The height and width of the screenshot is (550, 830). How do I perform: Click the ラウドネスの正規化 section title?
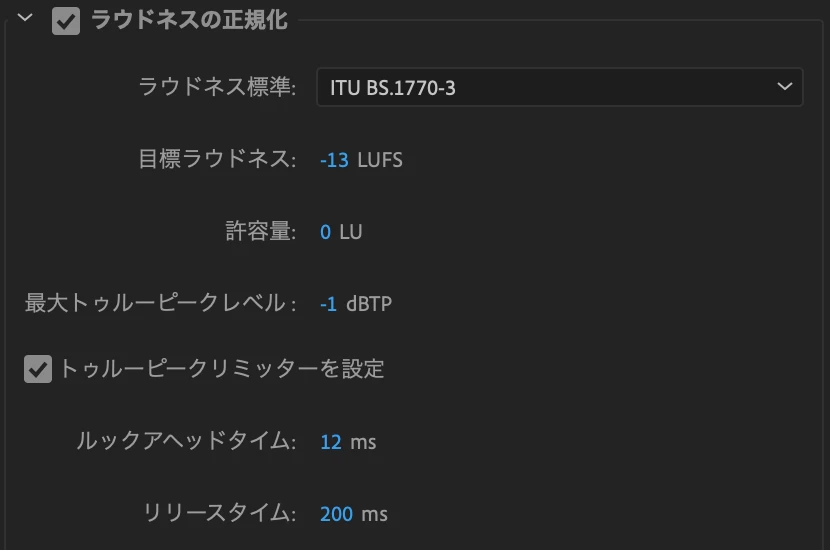(190, 20)
